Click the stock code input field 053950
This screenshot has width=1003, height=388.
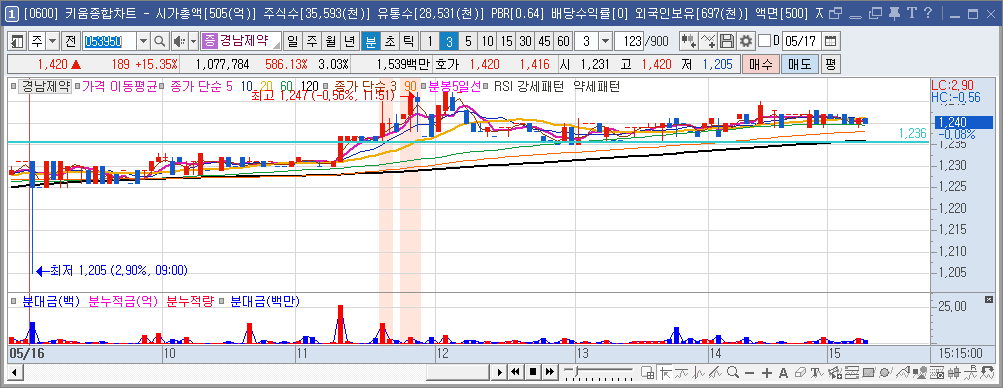pos(109,42)
